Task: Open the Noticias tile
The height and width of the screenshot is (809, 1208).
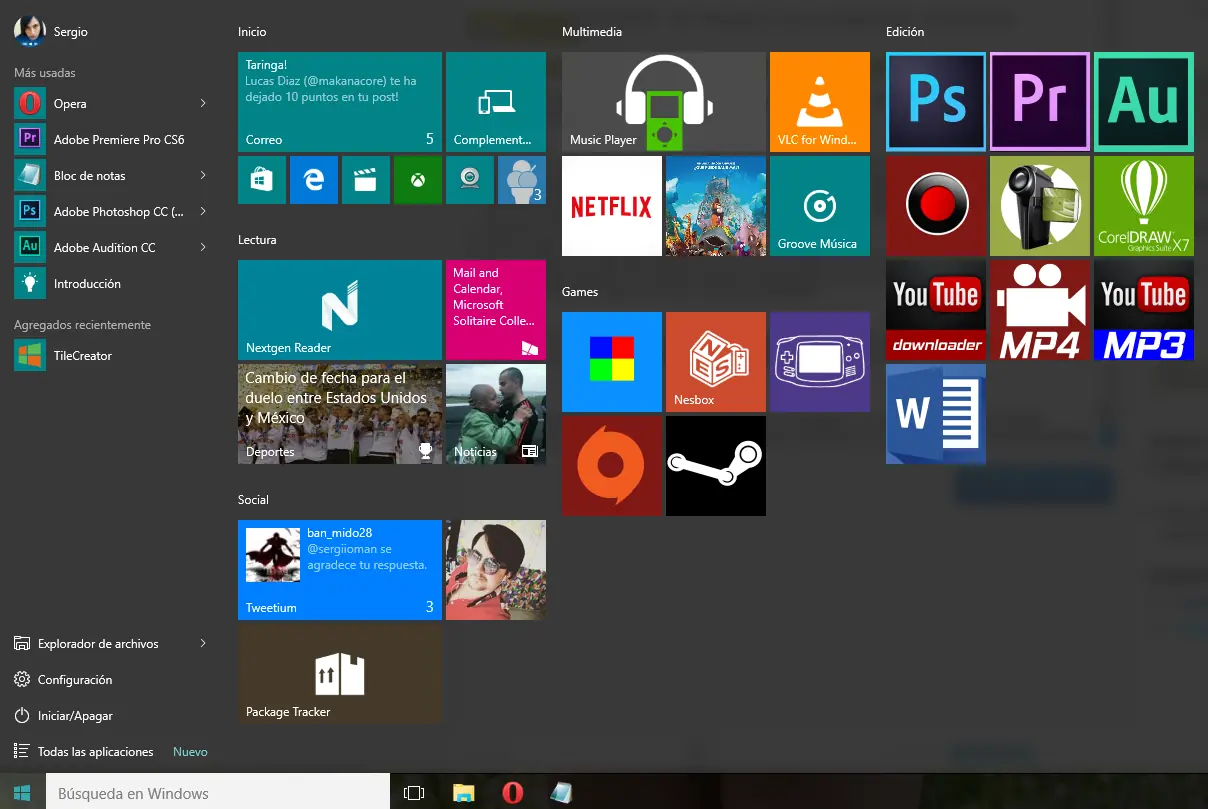Action: (496, 414)
